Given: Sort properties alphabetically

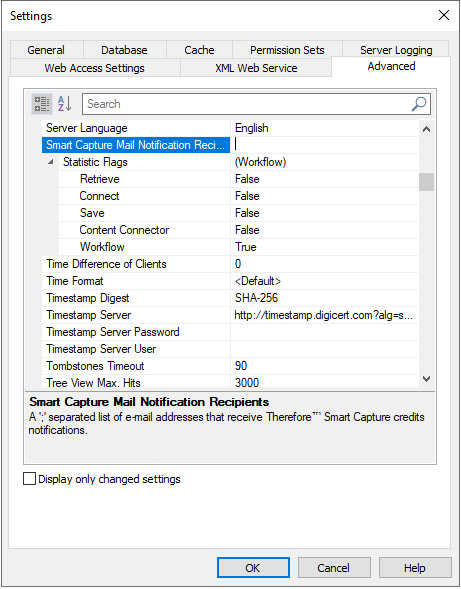Looking at the screenshot, I should 64,104.
